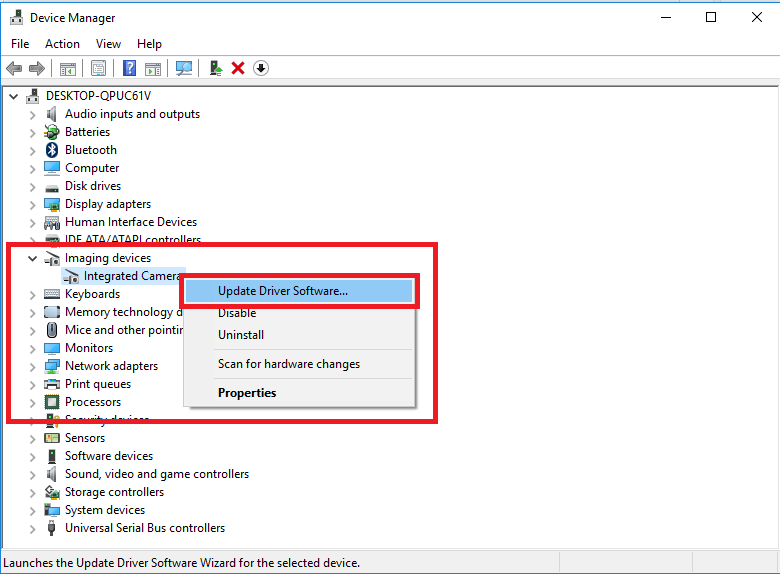Expand the Display adapters category
The height and width of the screenshot is (574, 782).
[33, 204]
